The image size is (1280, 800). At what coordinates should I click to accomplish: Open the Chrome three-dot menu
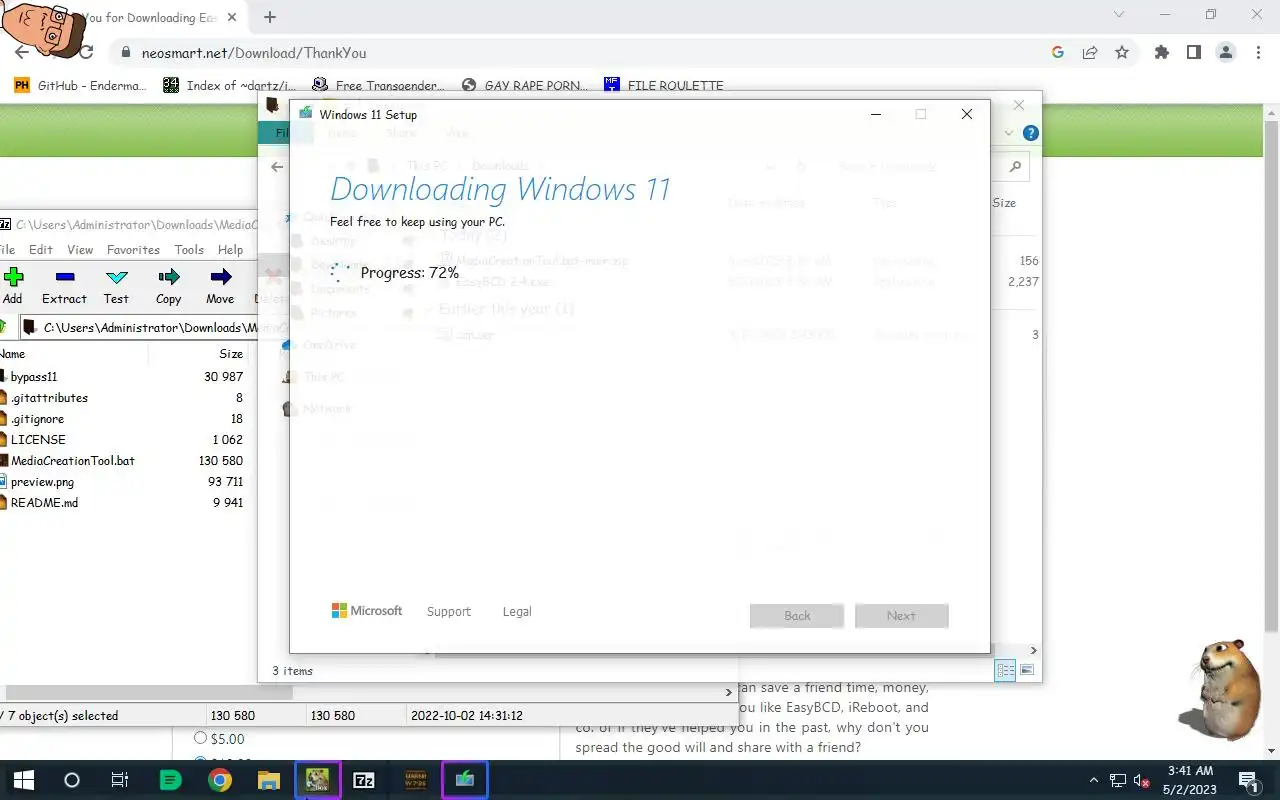pos(1258,53)
